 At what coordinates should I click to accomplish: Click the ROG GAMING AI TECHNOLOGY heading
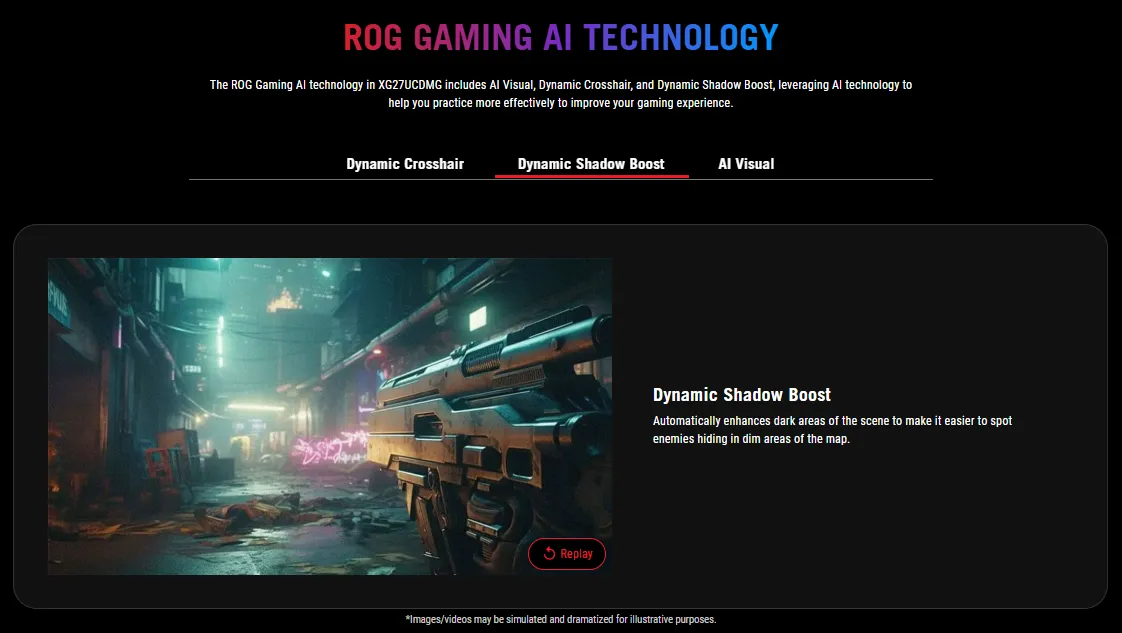[560, 37]
